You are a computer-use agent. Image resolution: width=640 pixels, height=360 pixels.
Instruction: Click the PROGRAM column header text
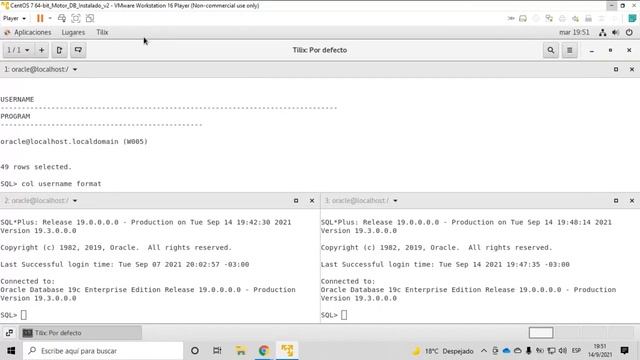pos(15,116)
